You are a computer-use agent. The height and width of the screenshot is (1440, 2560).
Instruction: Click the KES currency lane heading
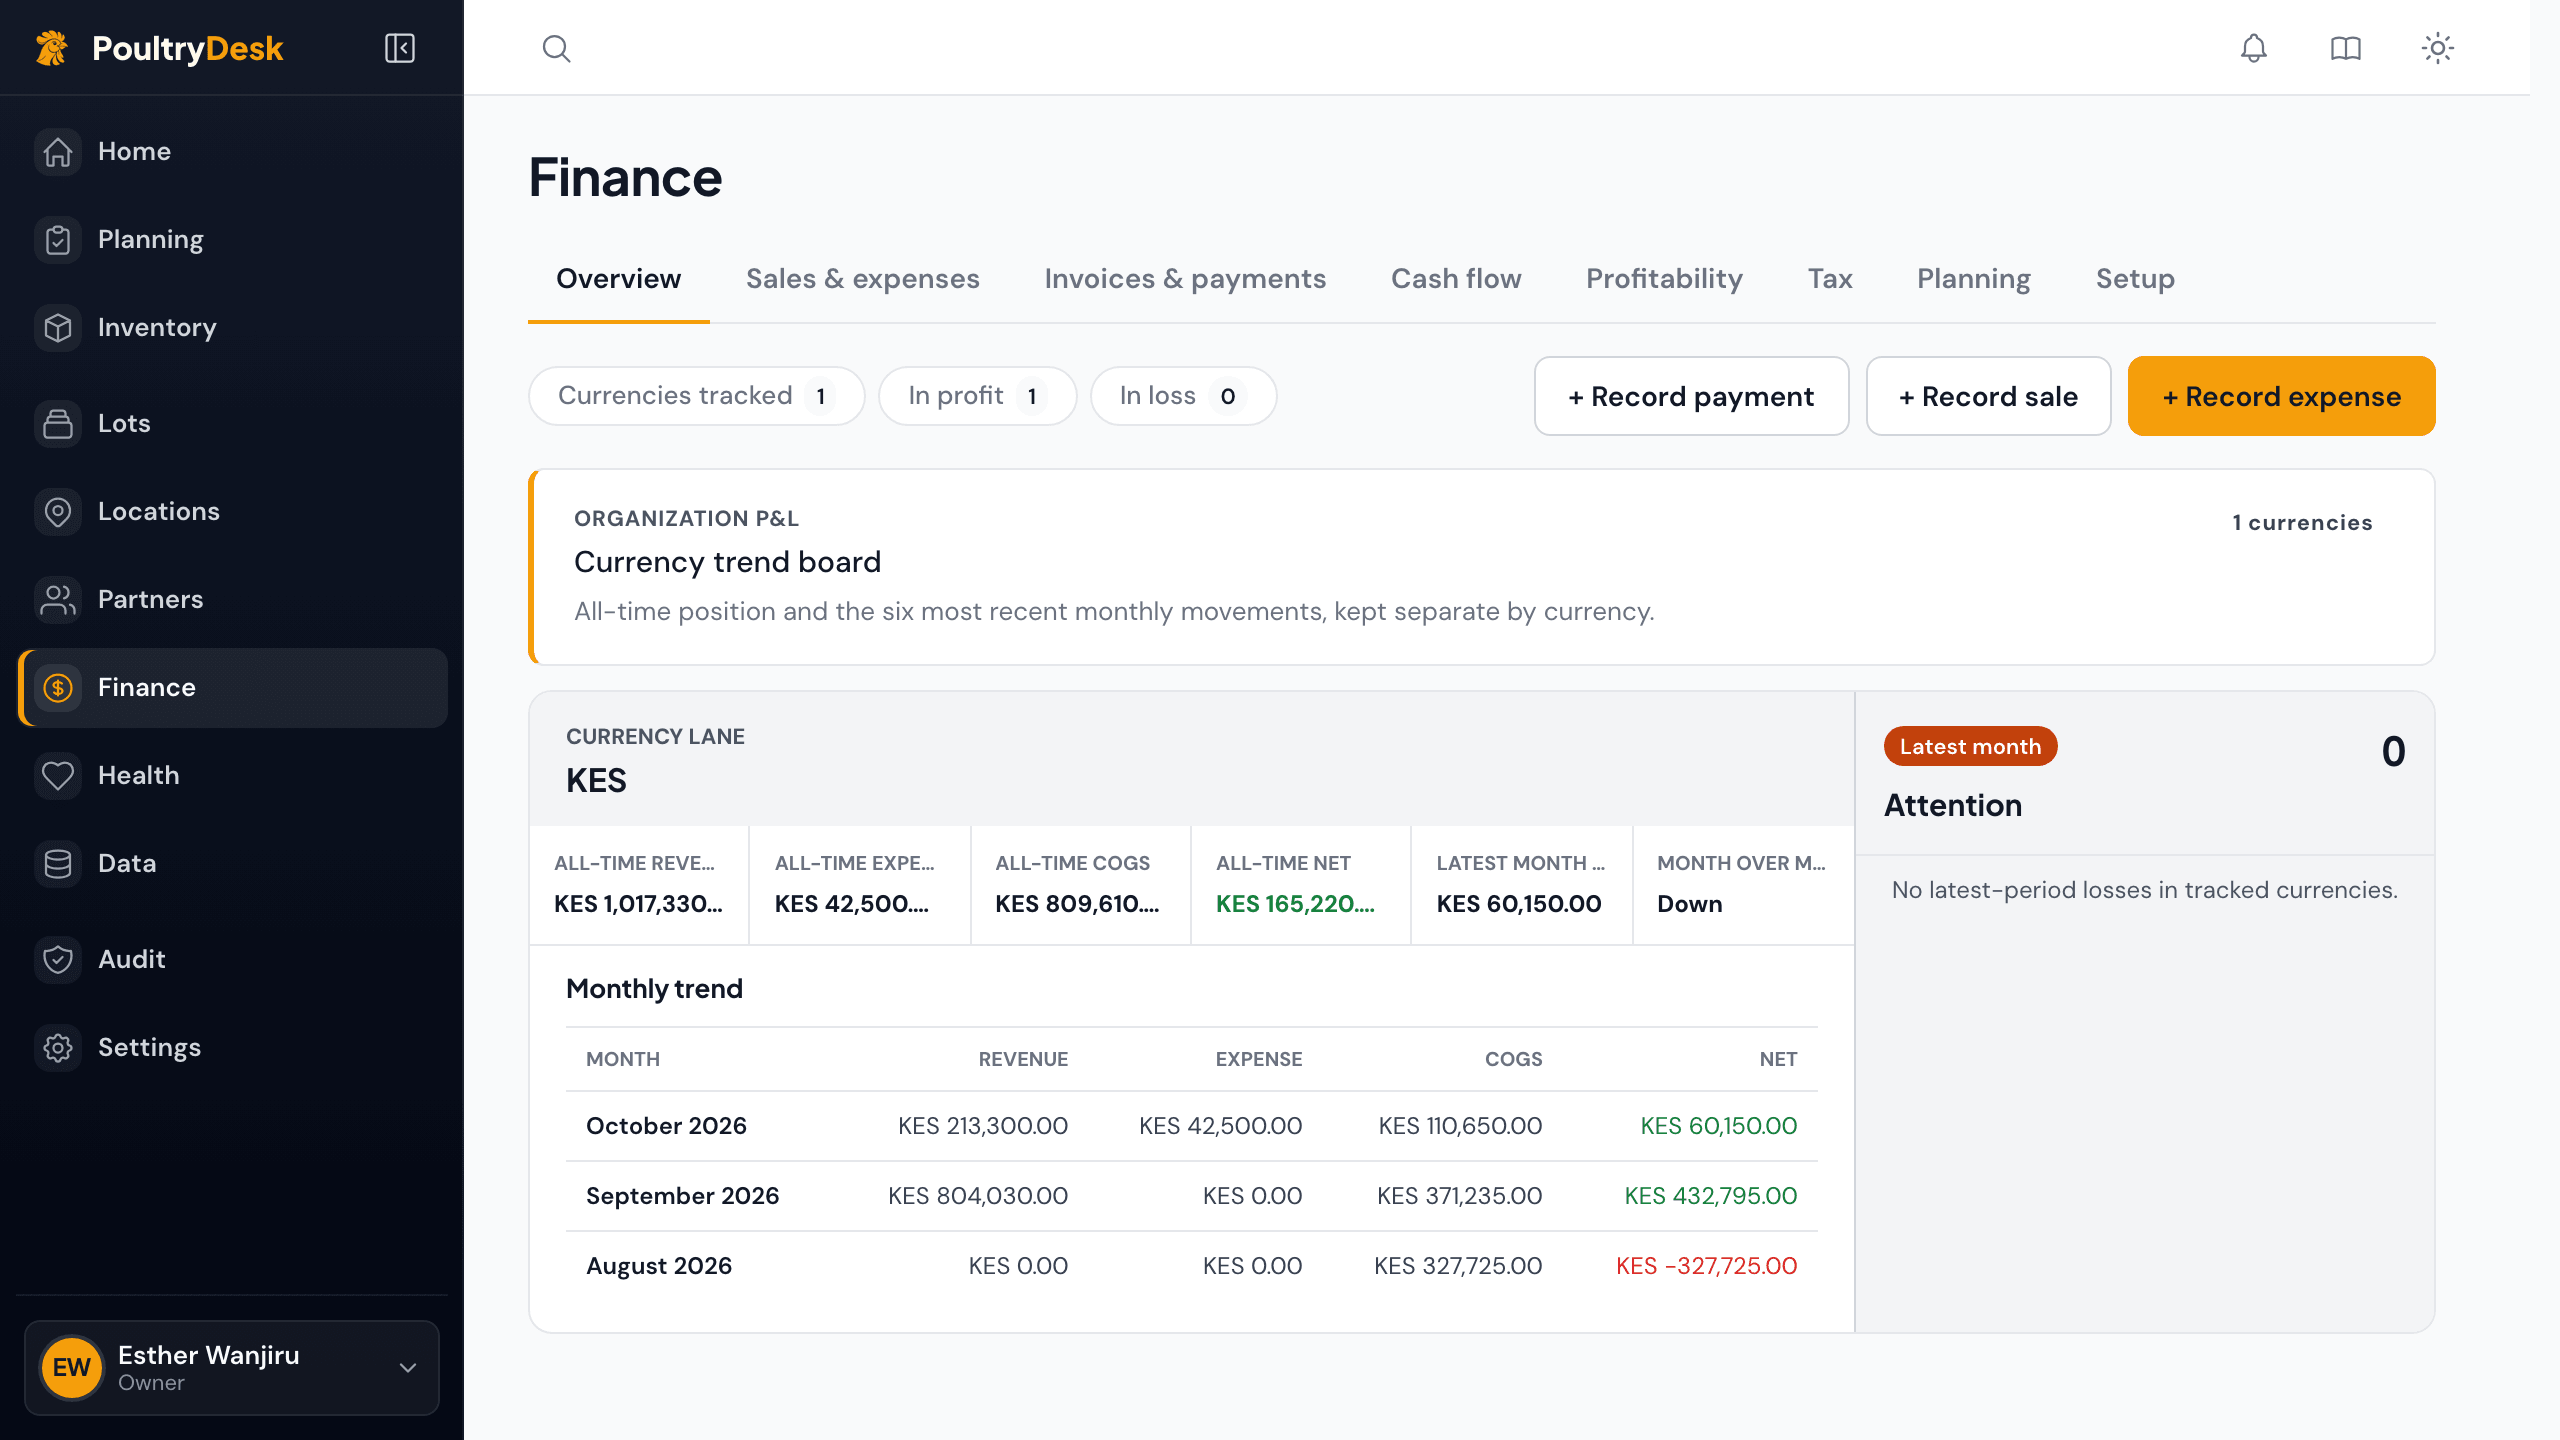coord(596,781)
